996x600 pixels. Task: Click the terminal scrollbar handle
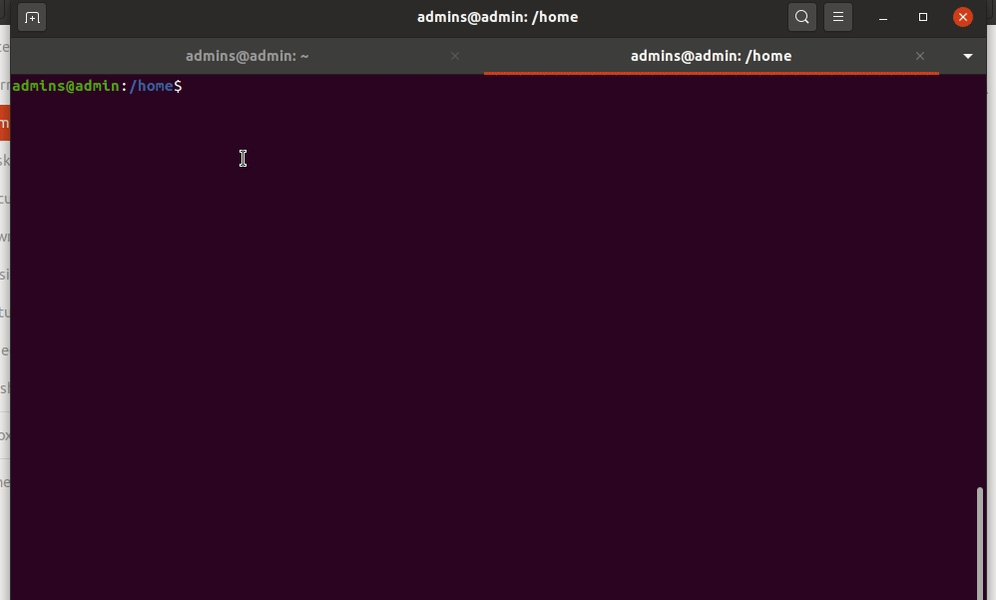point(979,543)
